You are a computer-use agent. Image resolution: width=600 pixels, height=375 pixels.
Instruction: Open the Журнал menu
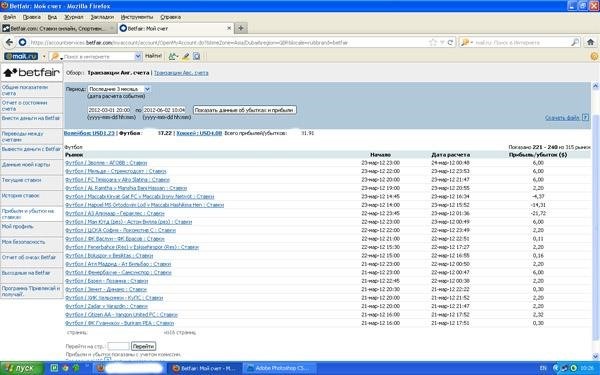pos(74,17)
